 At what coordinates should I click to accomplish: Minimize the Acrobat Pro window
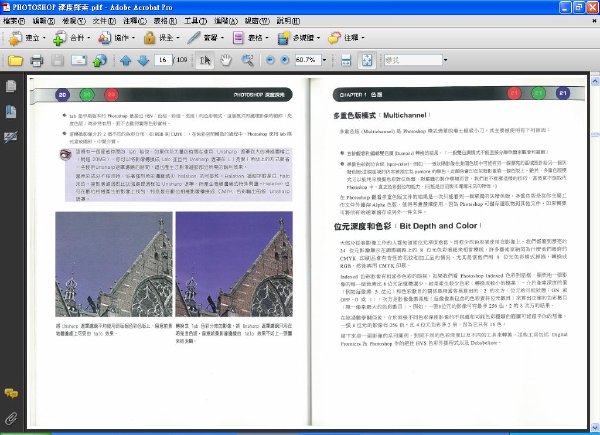pyautogui.click(x=566, y=7)
